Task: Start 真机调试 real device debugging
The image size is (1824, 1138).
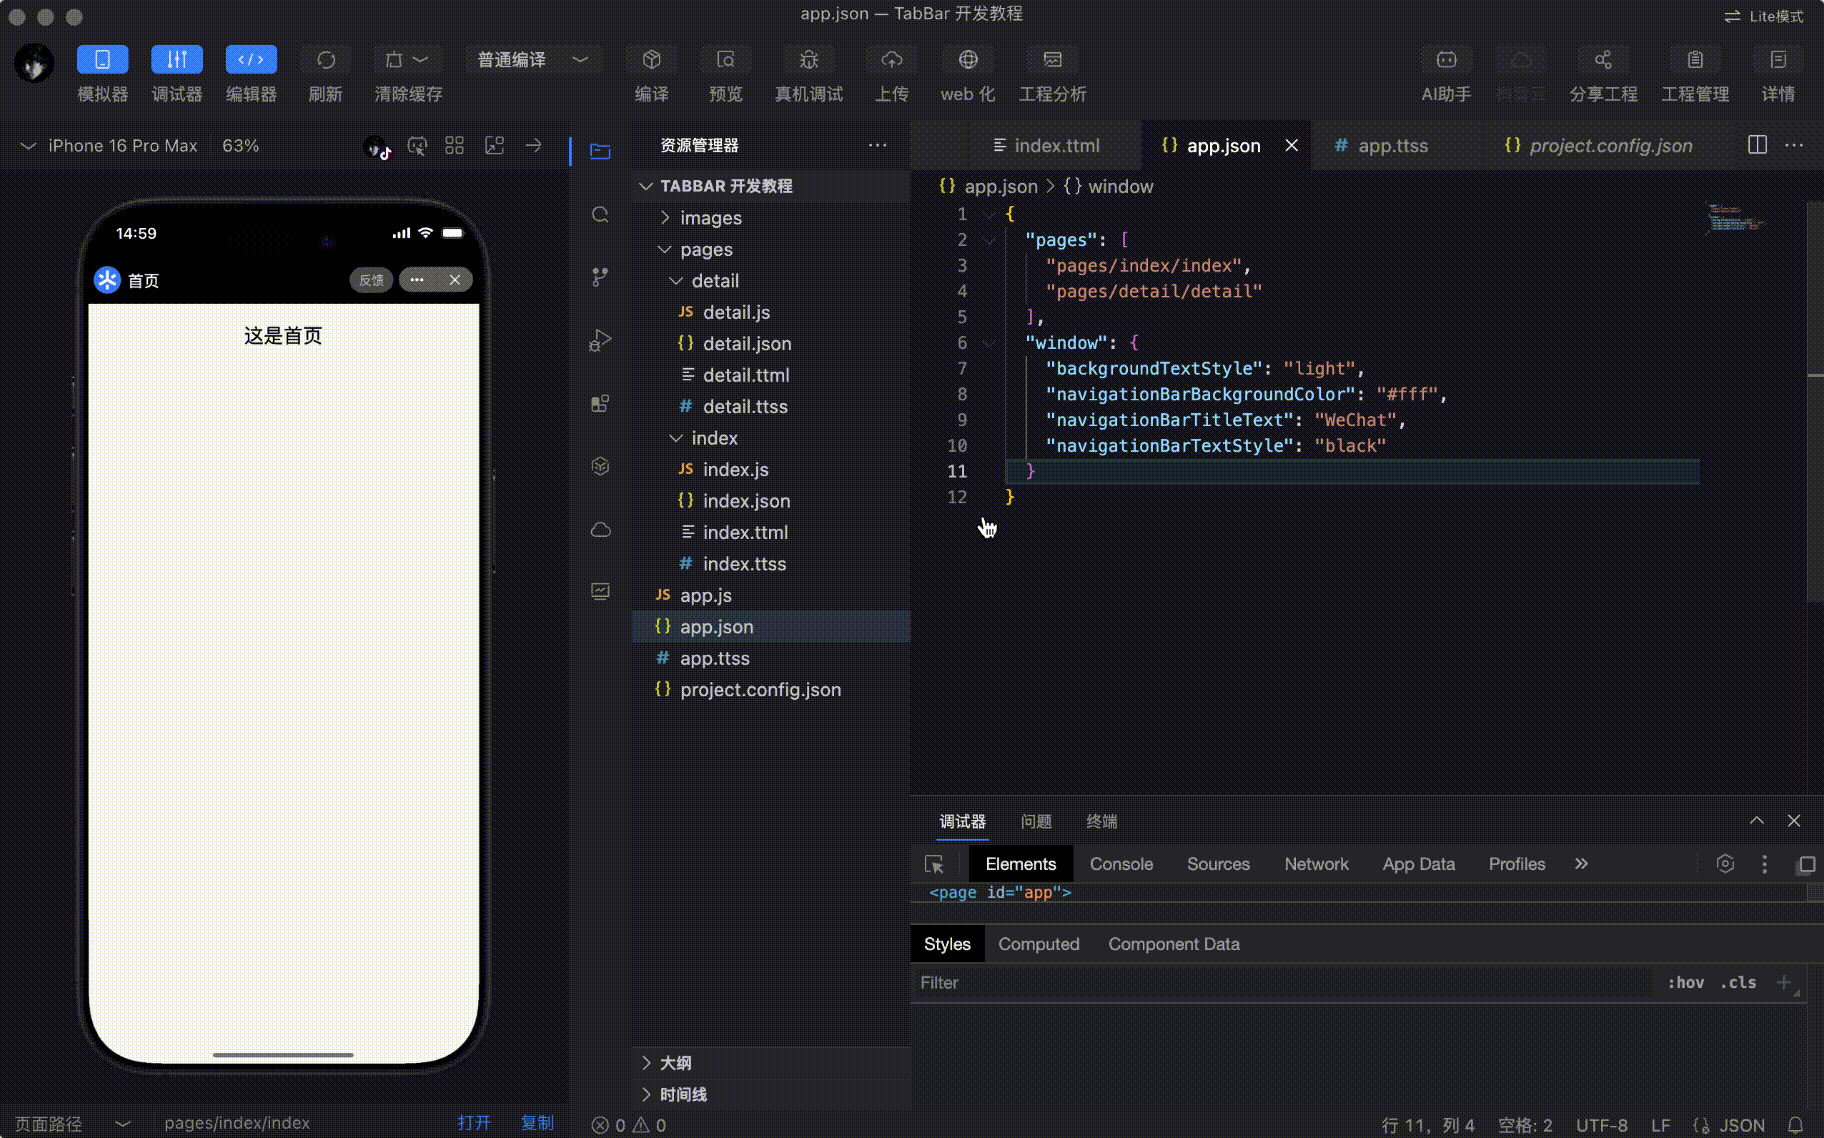Action: (809, 60)
